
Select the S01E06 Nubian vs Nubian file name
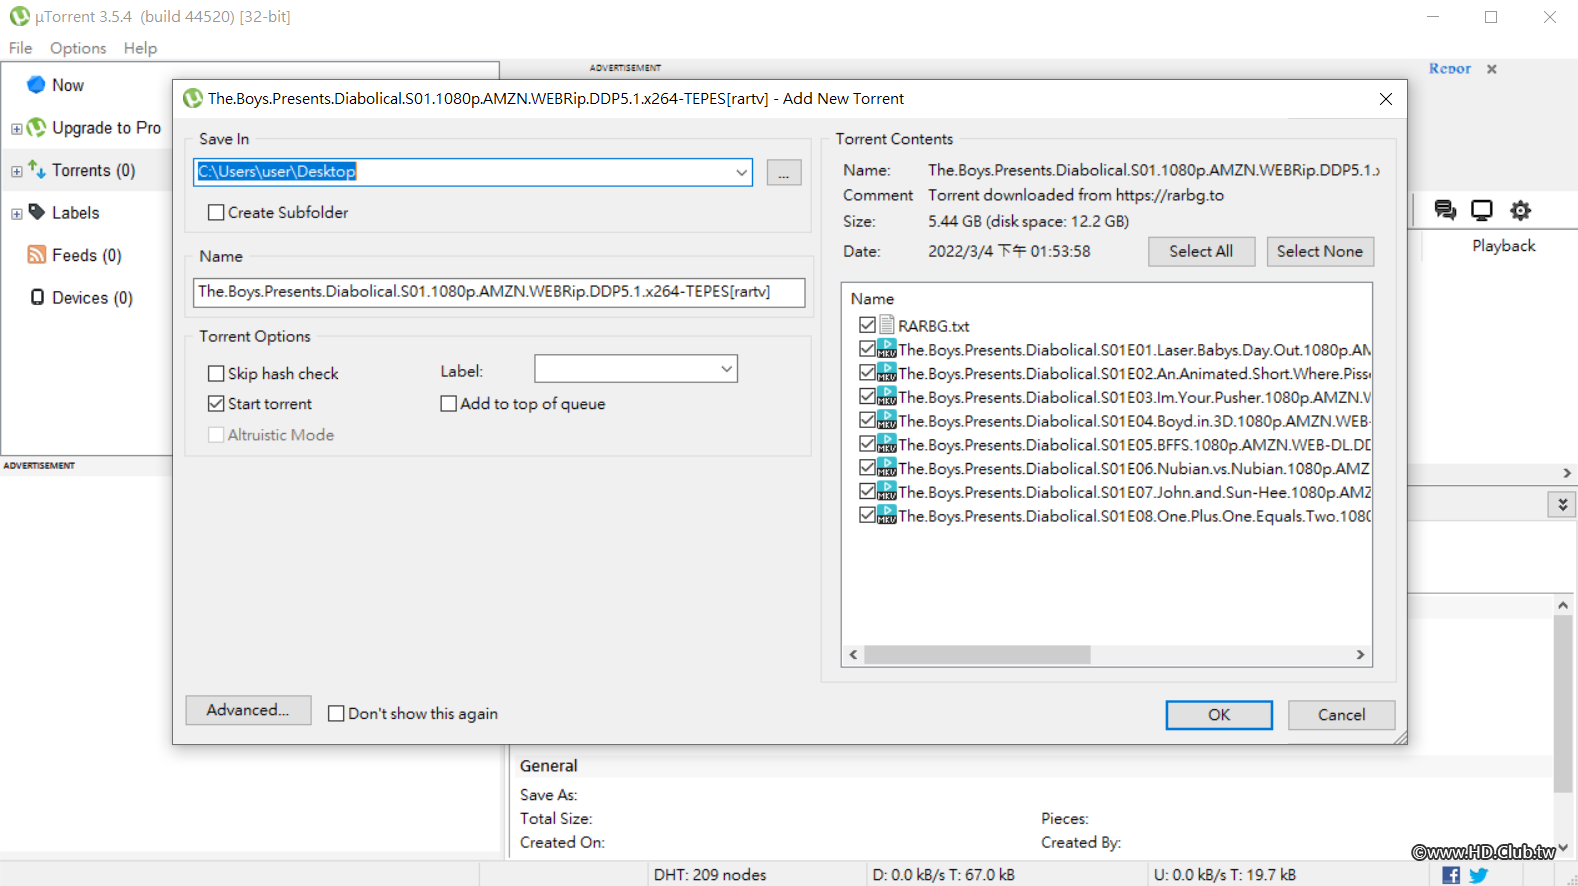pyautogui.click(x=1134, y=468)
